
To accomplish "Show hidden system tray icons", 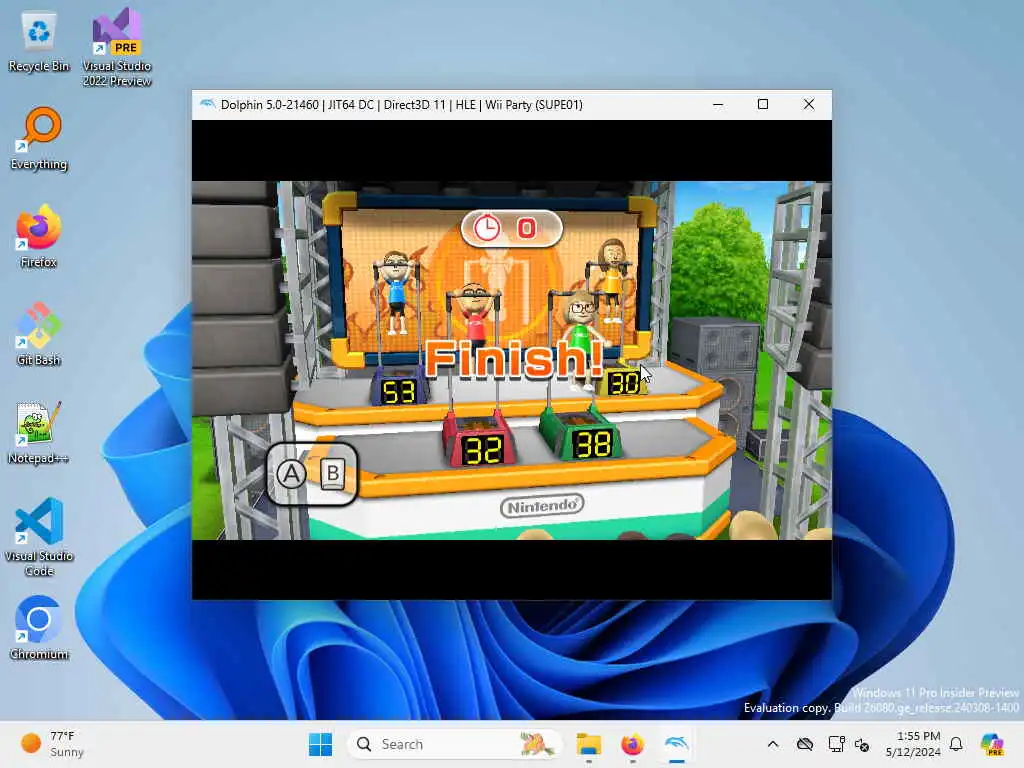I will [x=773, y=744].
